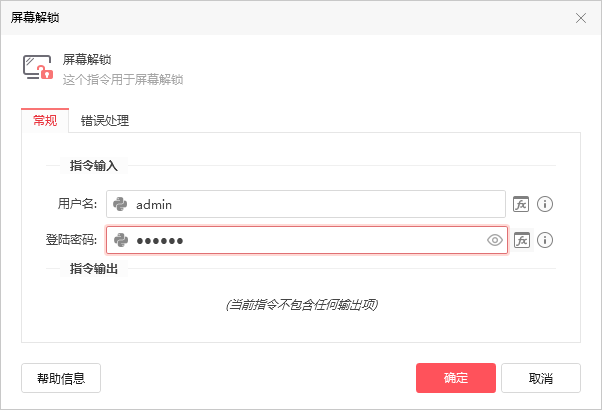Image resolution: width=602 pixels, height=410 pixels.
Task: Switch to the 常规 tab
Action: pos(45,121)
